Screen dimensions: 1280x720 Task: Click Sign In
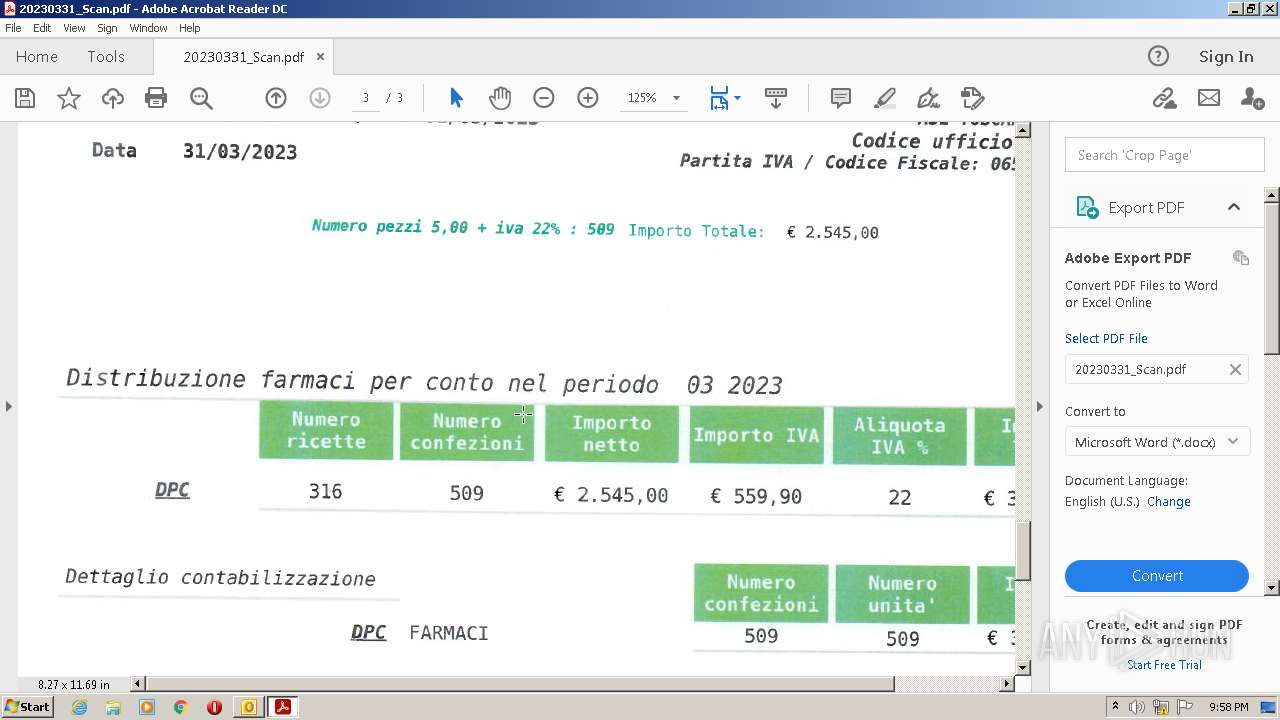(1226, 57)
